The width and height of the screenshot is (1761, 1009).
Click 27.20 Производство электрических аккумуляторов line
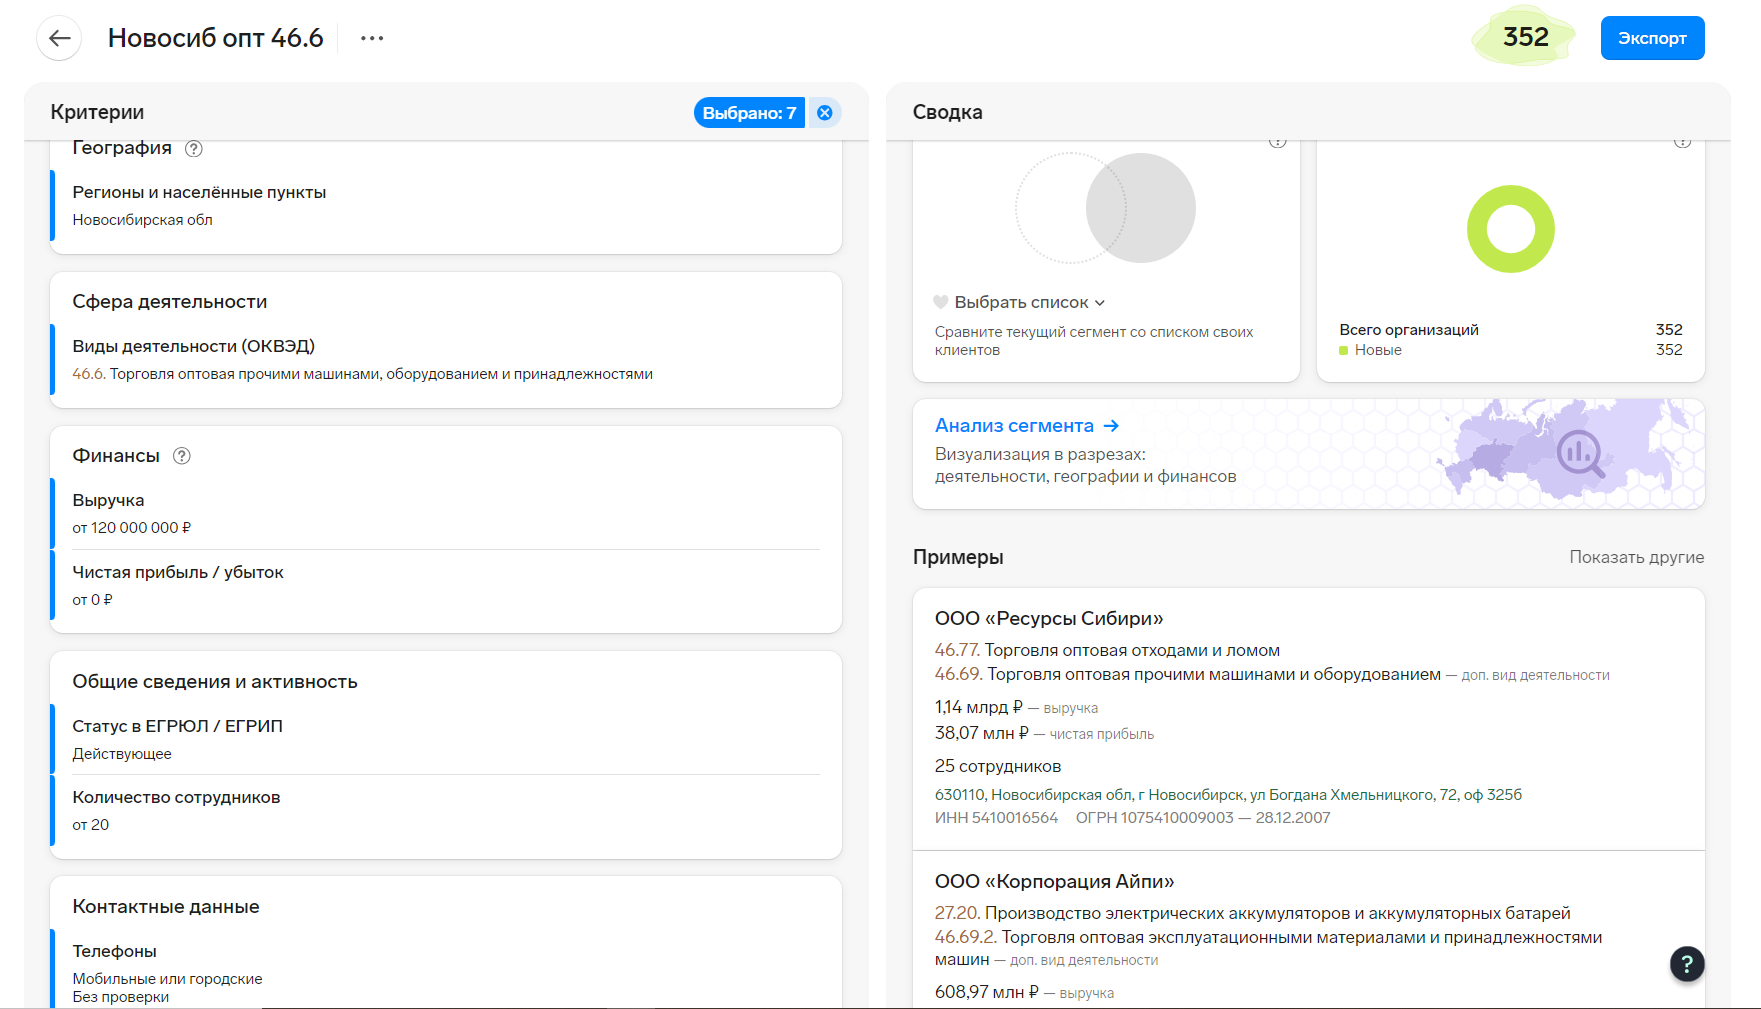(x=1253, y=913)
